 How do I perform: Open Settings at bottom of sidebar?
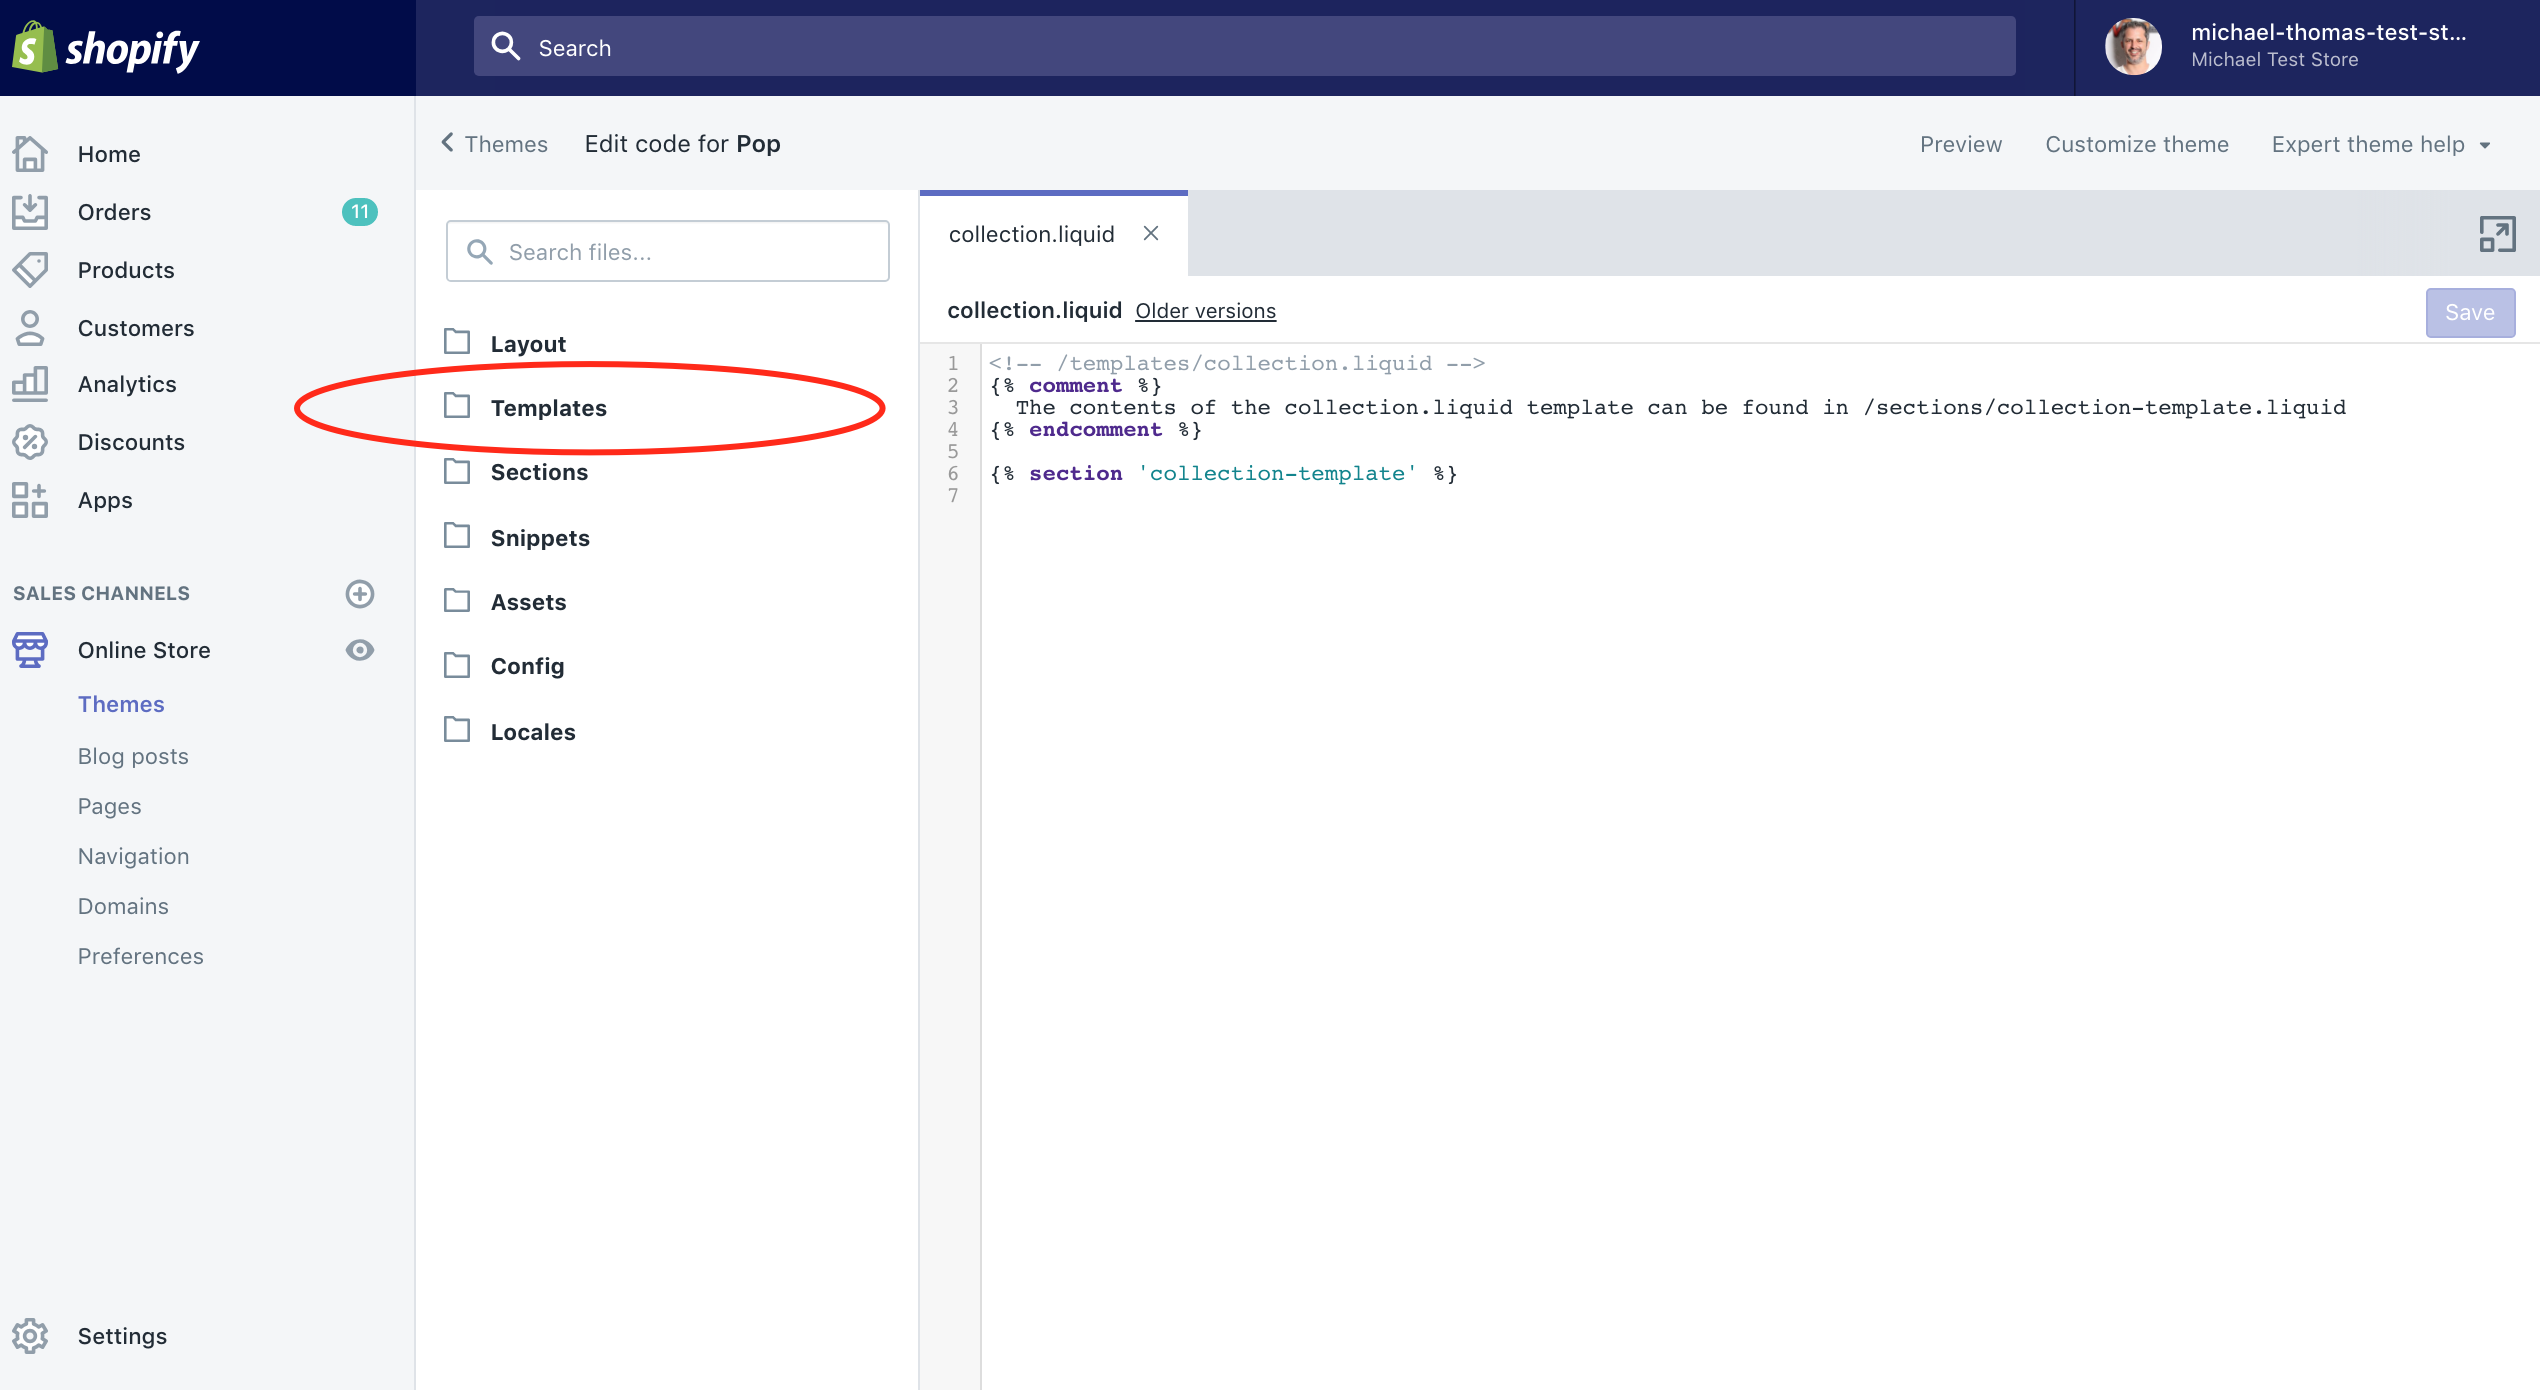click(x=122, y=1336)
